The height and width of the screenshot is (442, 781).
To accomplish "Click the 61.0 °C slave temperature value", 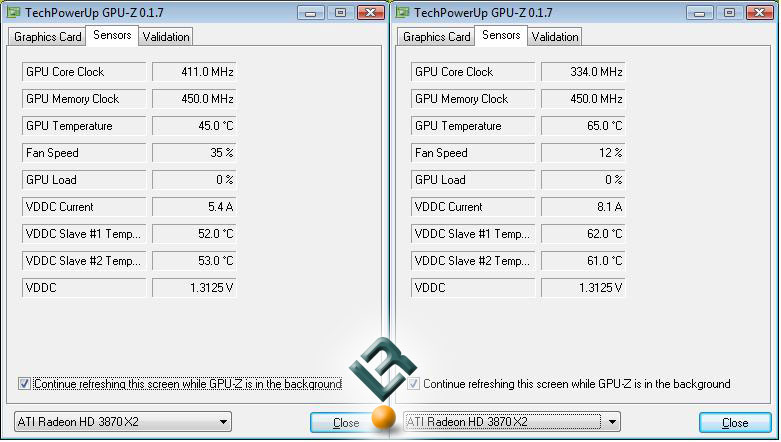I will tap(583, 260).
